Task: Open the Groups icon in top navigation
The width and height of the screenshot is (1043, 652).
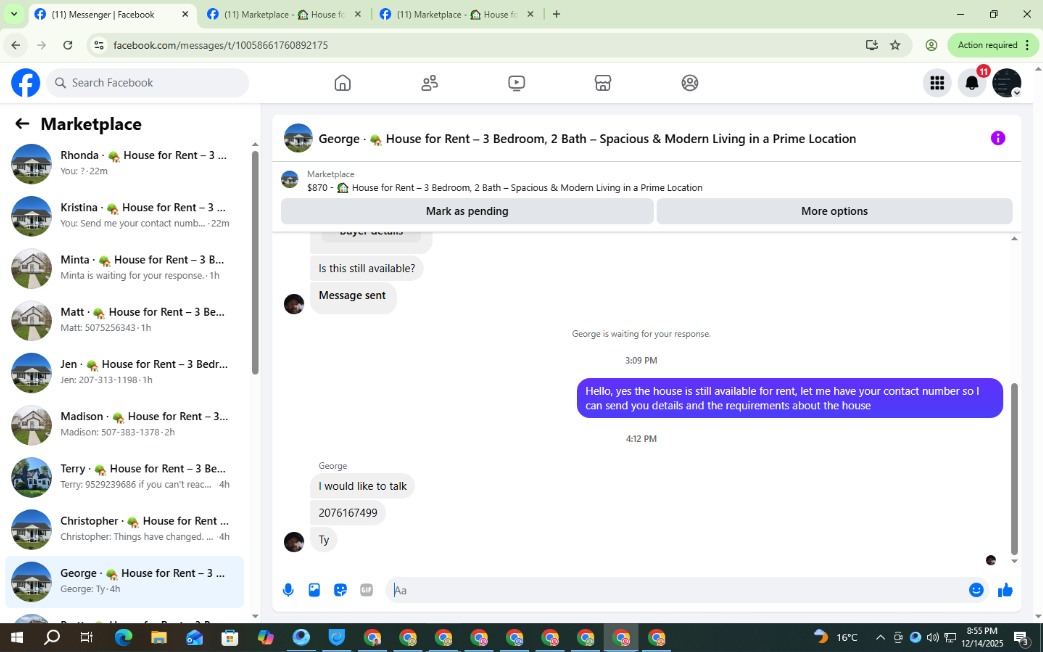Action: point(690,83)
